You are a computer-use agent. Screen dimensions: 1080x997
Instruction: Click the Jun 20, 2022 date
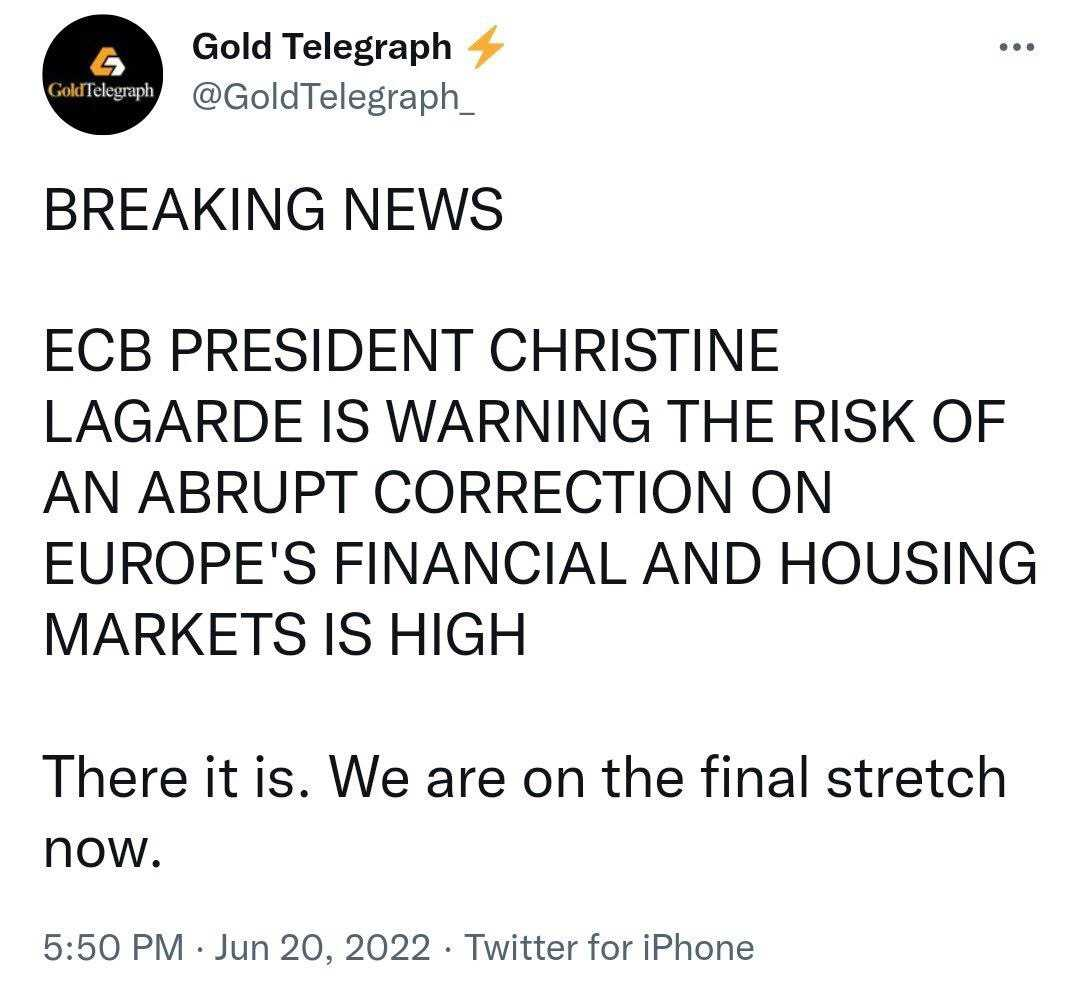[322, 947]
